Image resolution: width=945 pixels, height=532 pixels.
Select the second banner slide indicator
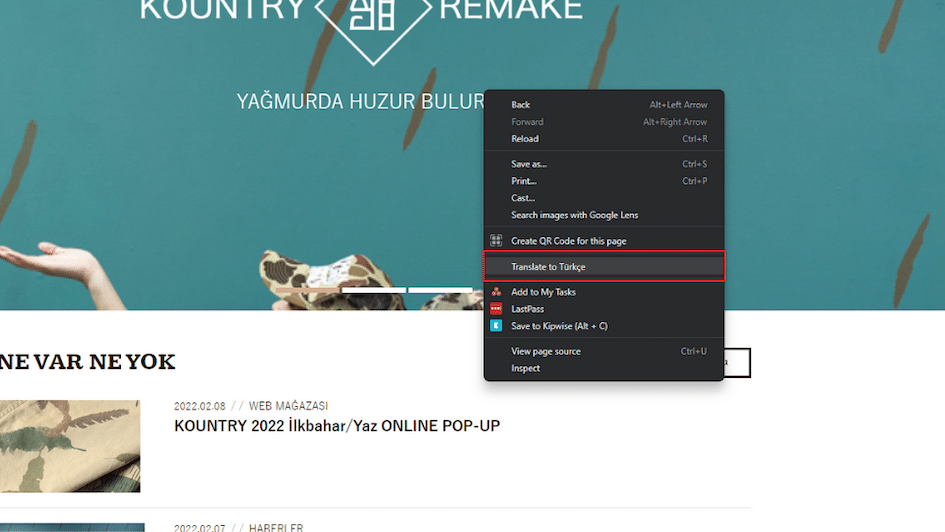[374, 290]
